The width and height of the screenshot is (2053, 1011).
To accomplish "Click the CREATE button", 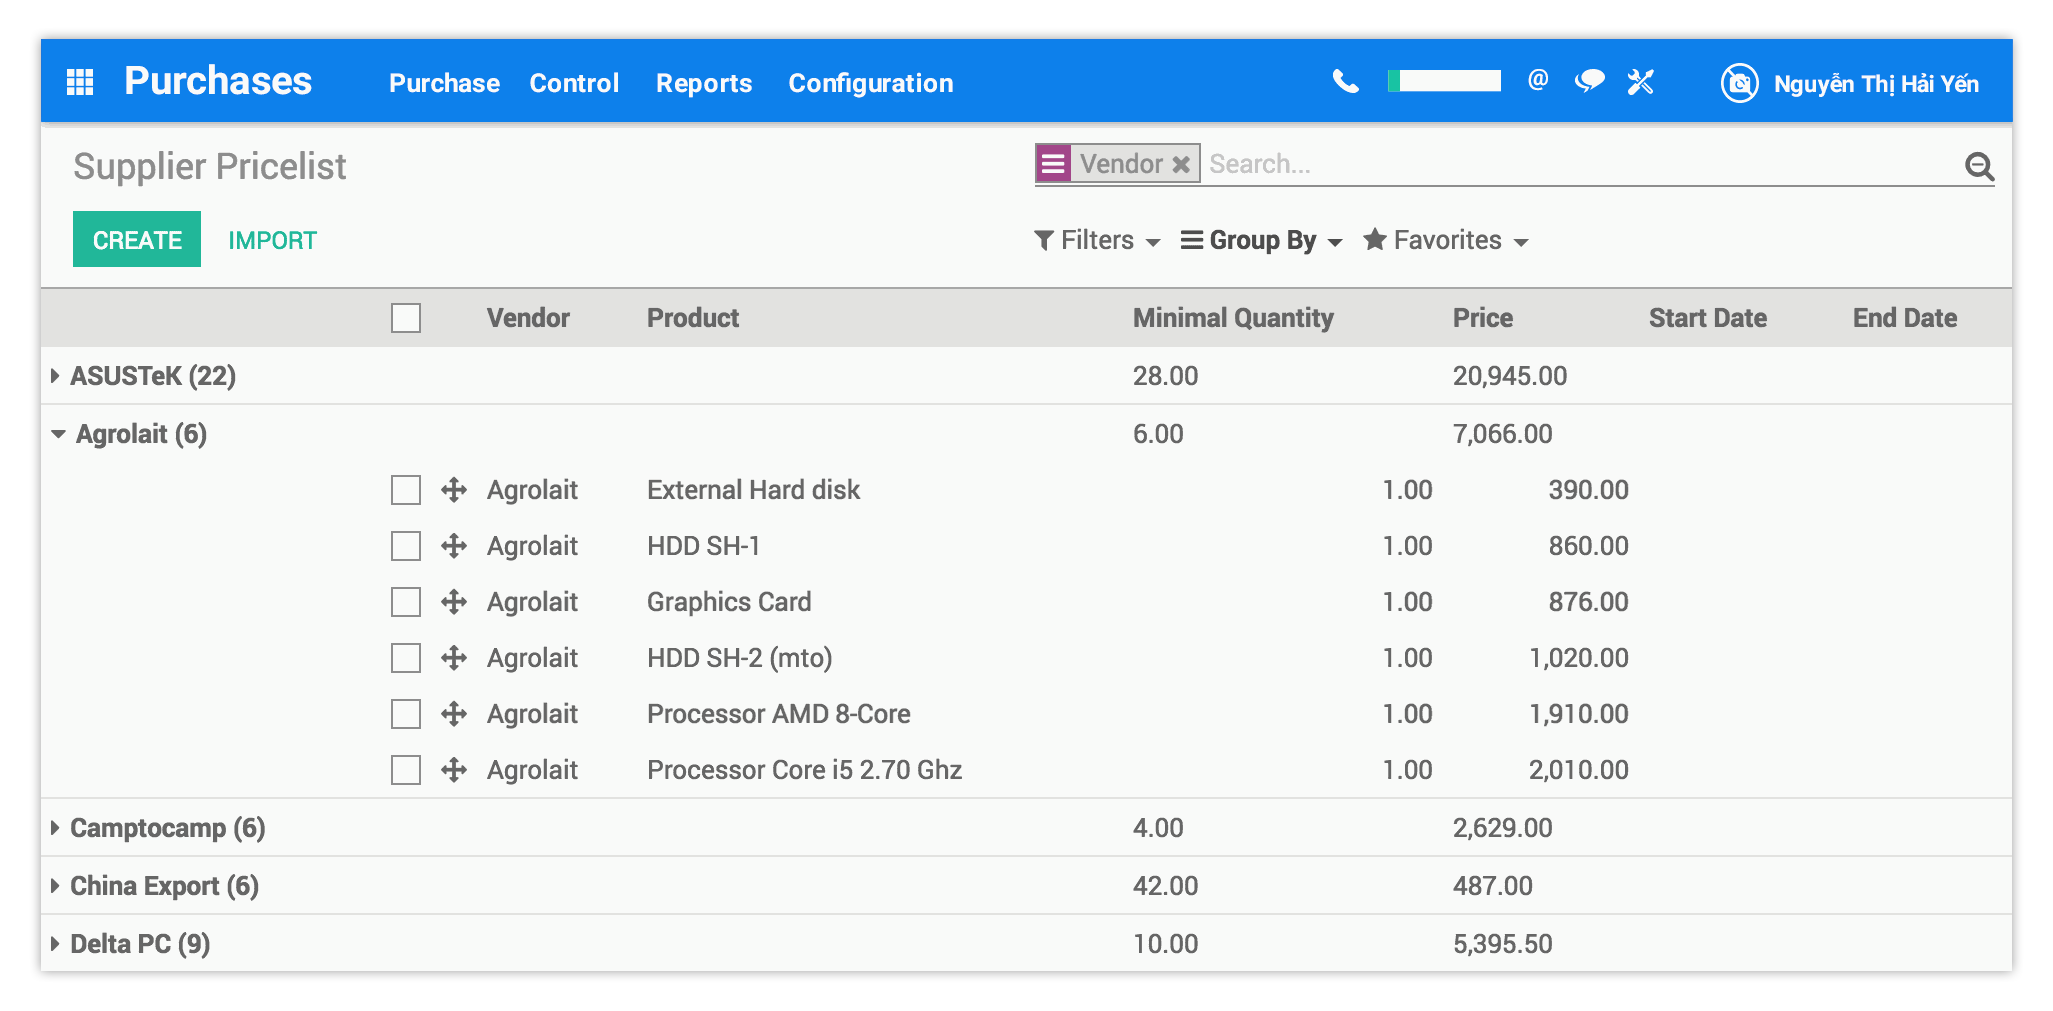I will coord(136,239).
